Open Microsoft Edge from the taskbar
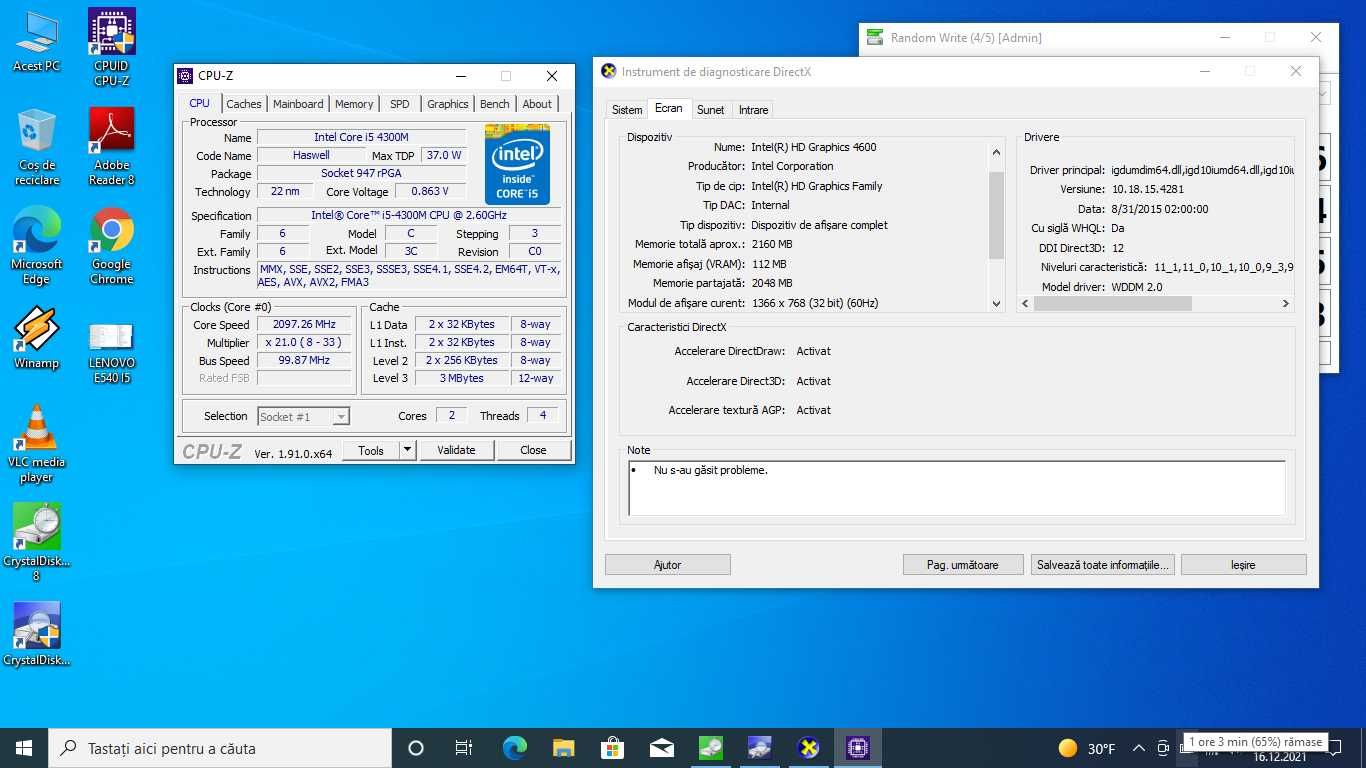The height and width of the screenshot is (768, 1366). click(x=514, y=748)
